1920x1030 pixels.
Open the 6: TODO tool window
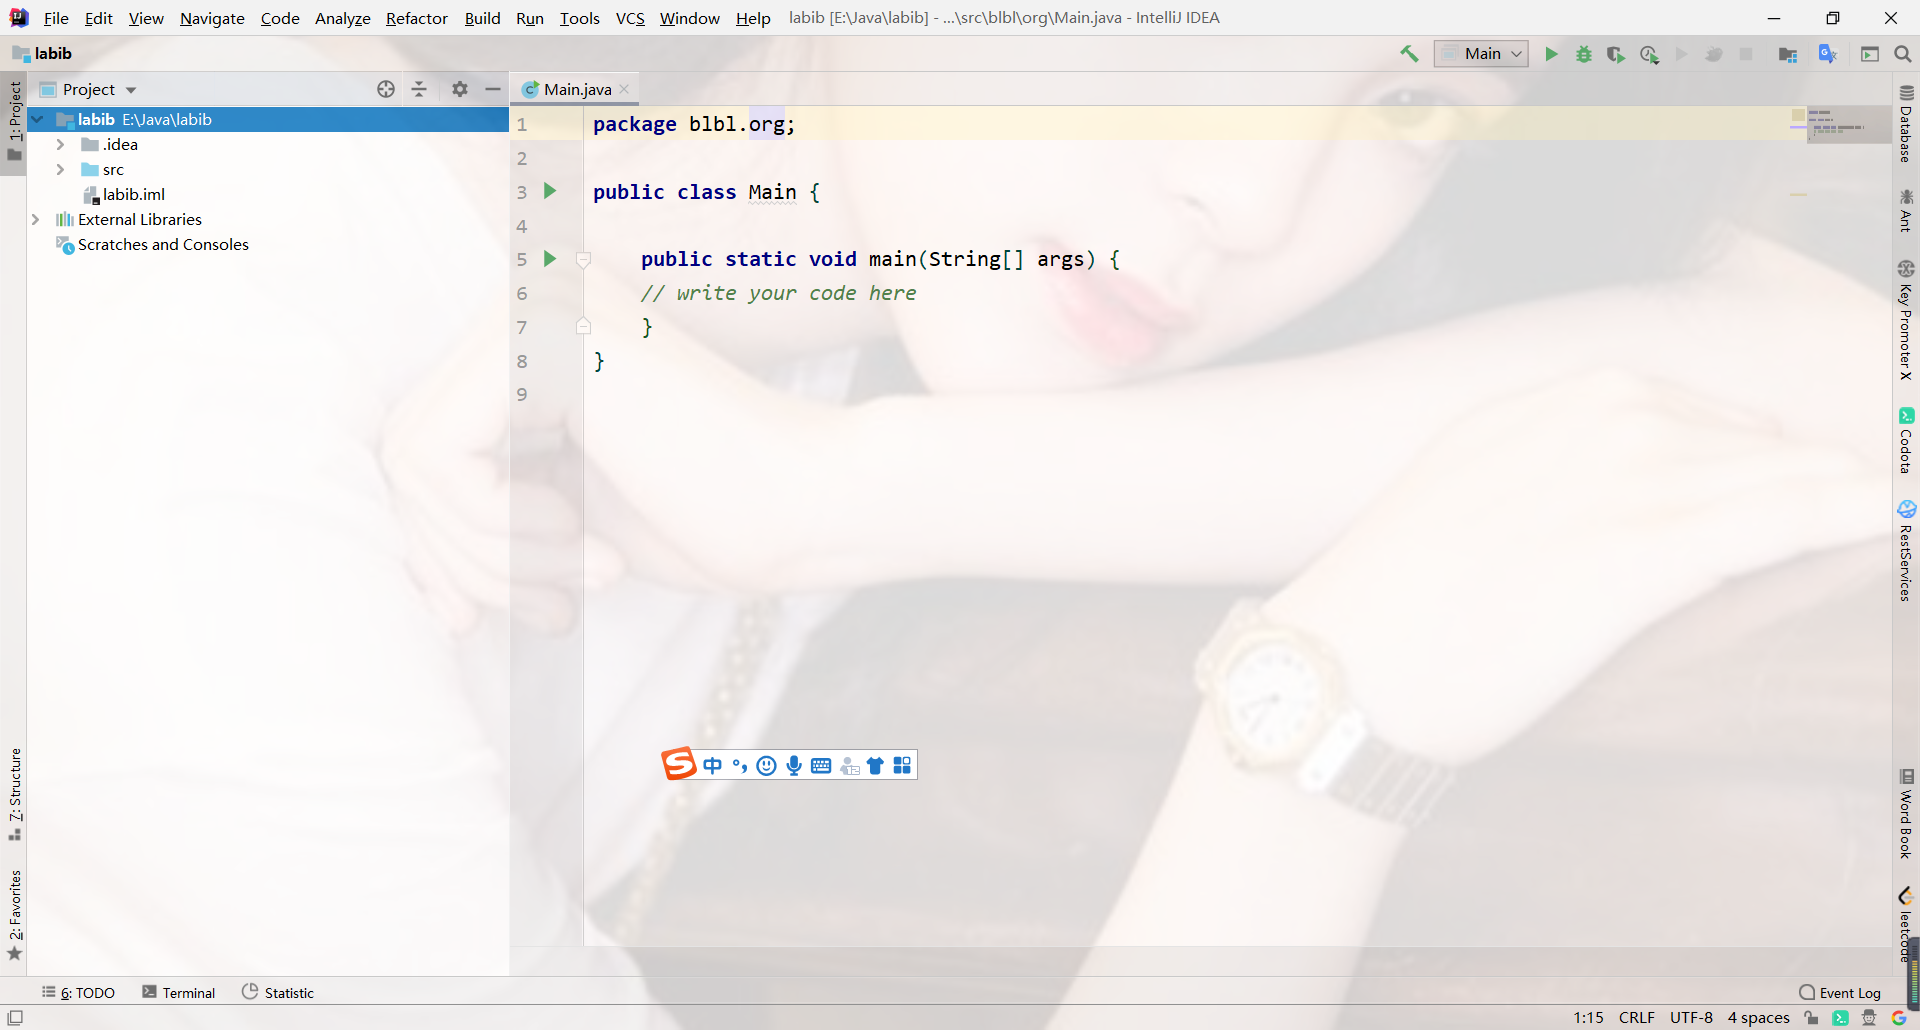78,993
